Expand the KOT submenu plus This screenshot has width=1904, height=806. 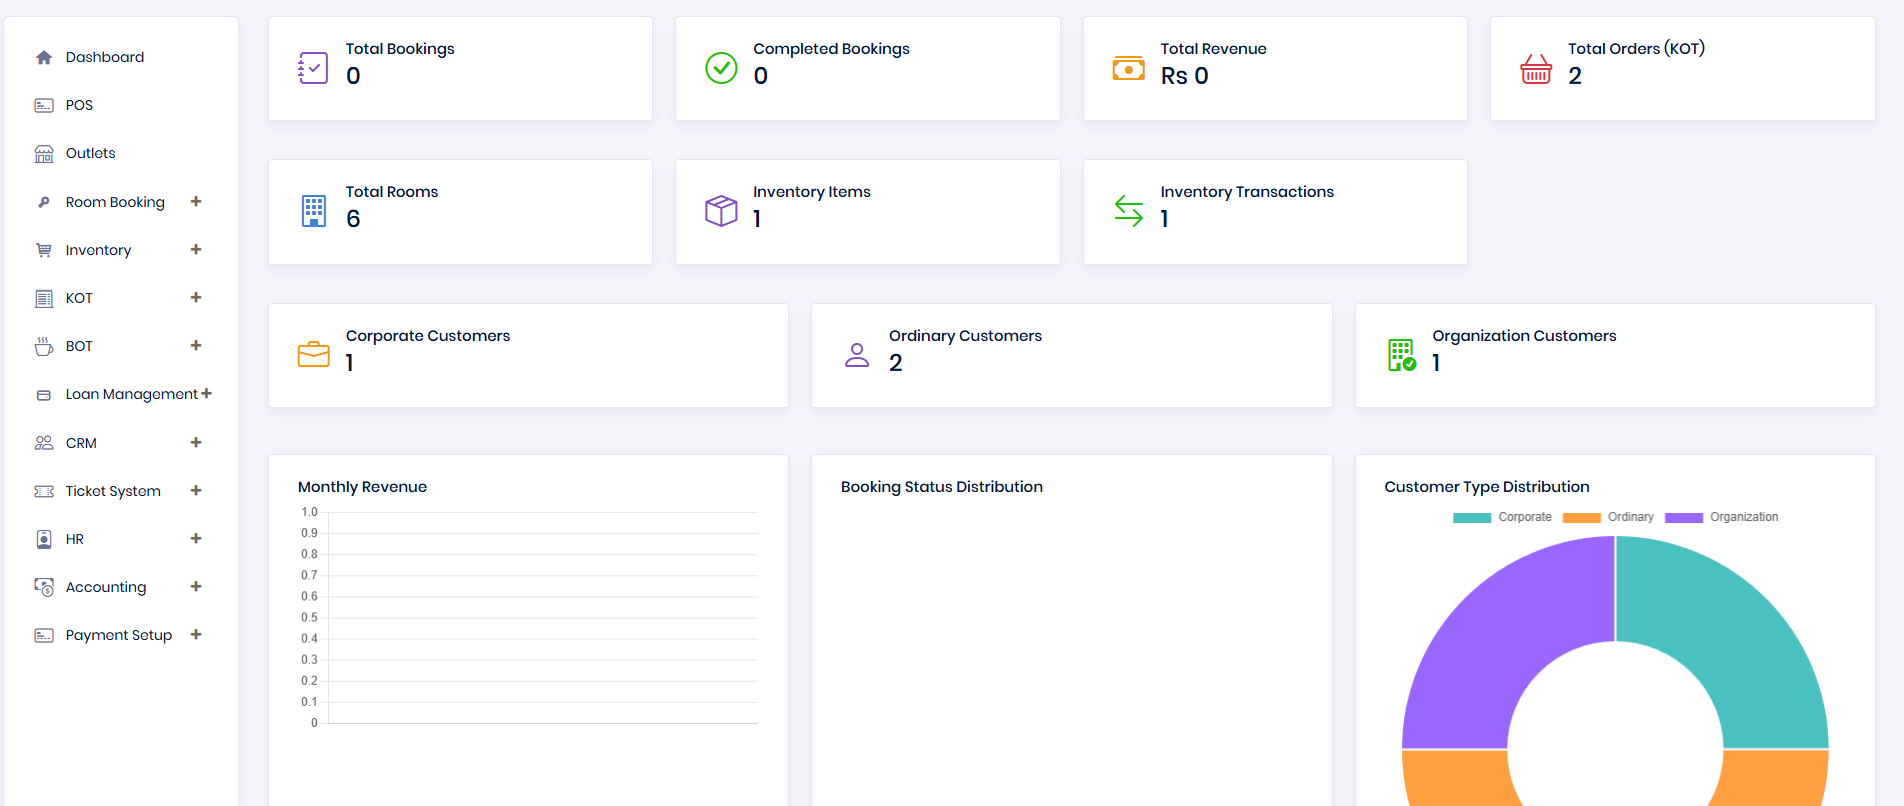(x=196, y=297)
